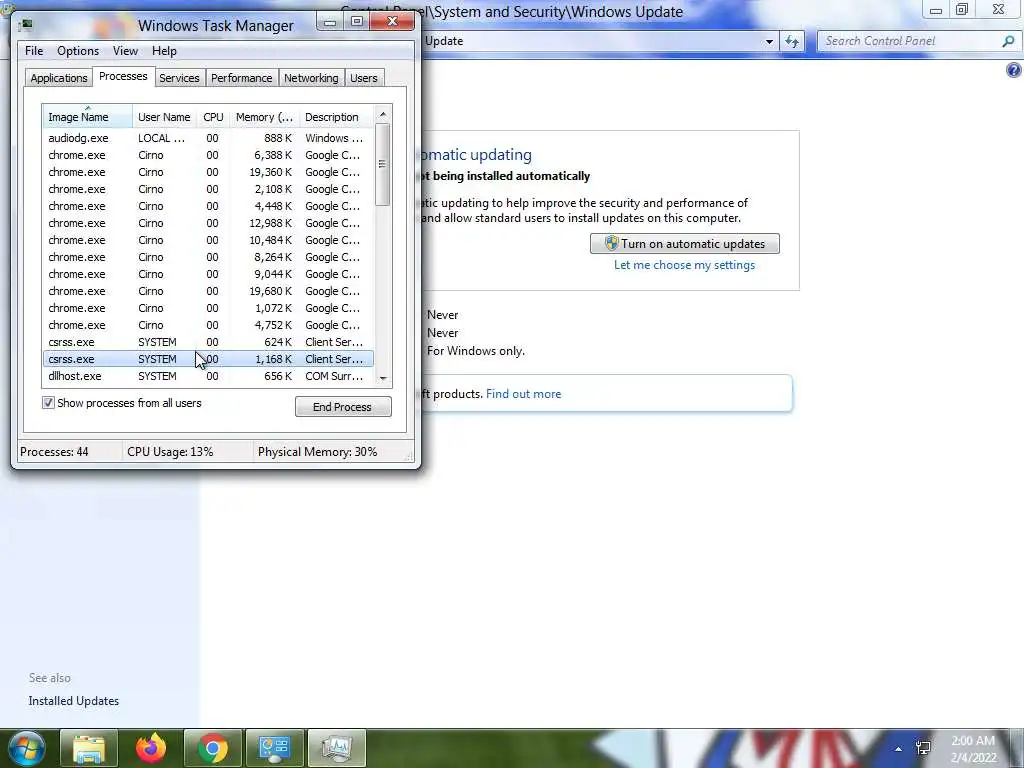Click the process list scroll down arrow

coord(383,378)
